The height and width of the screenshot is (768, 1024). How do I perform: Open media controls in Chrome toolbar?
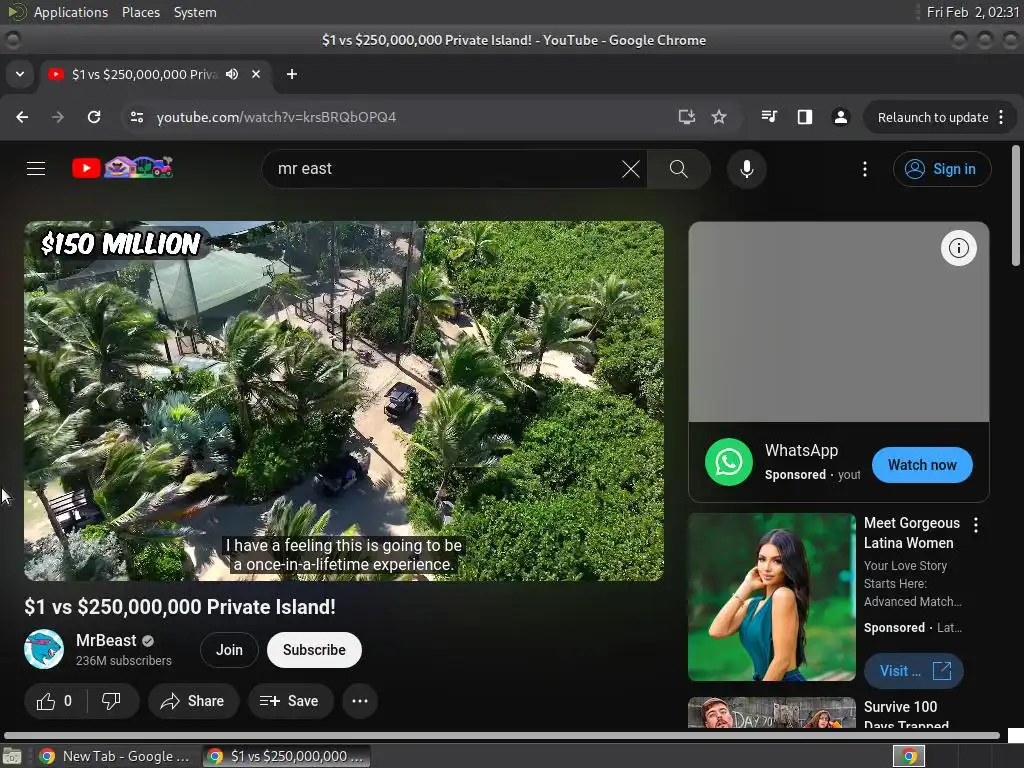[769, 117]
